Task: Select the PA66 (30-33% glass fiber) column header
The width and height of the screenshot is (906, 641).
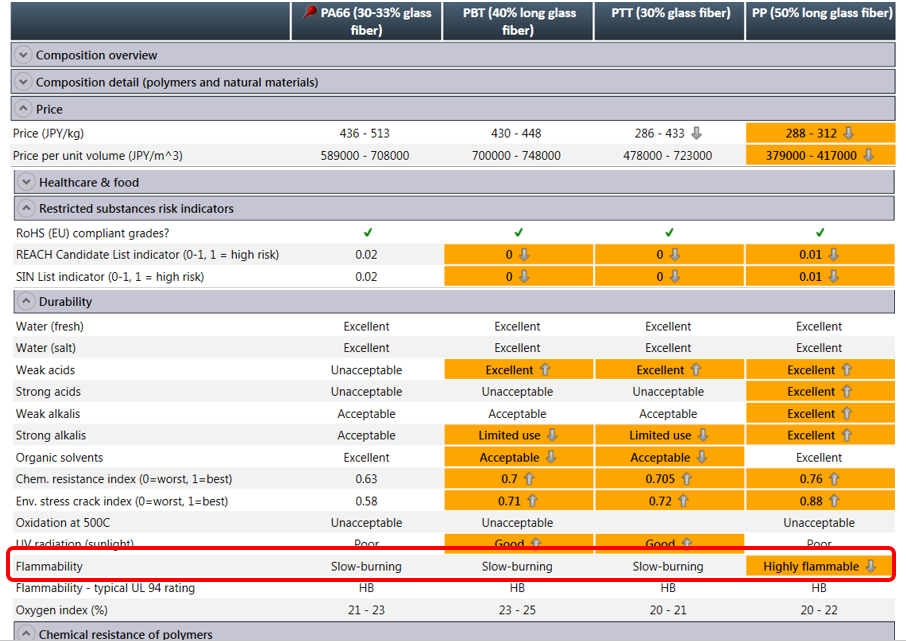Action: (366, 21)
